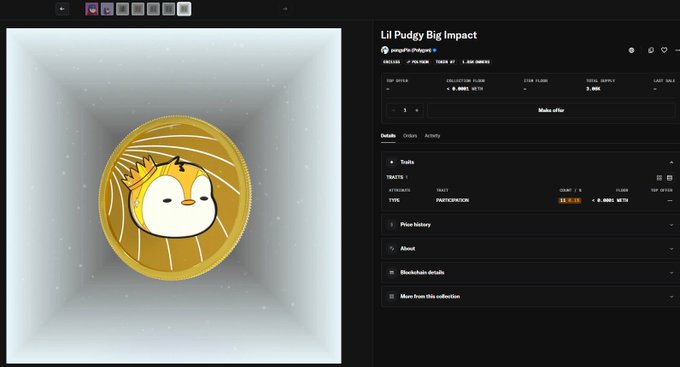Click the About section icon

tap(391, 249)
